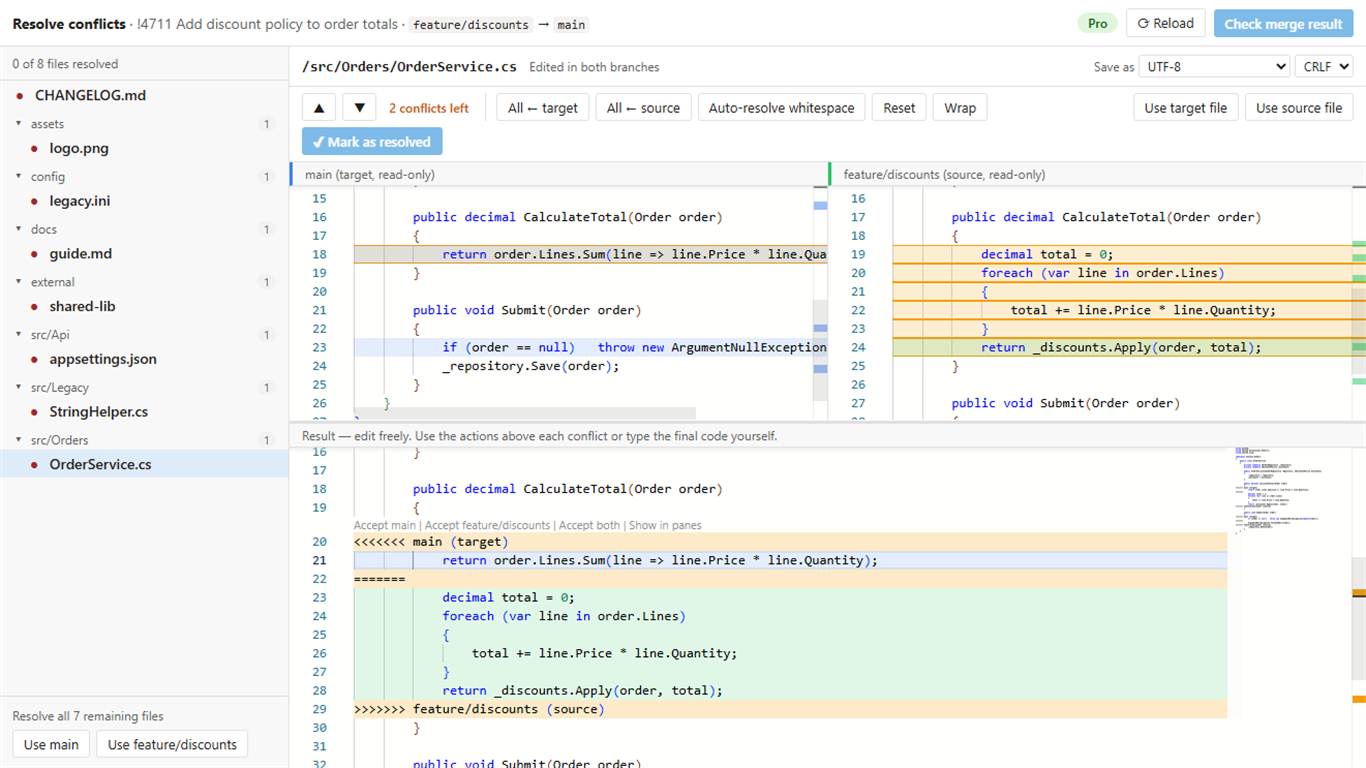Click Mark as resolved button
The width and height of the screenshot is (1366, 768).
[372, 142]
